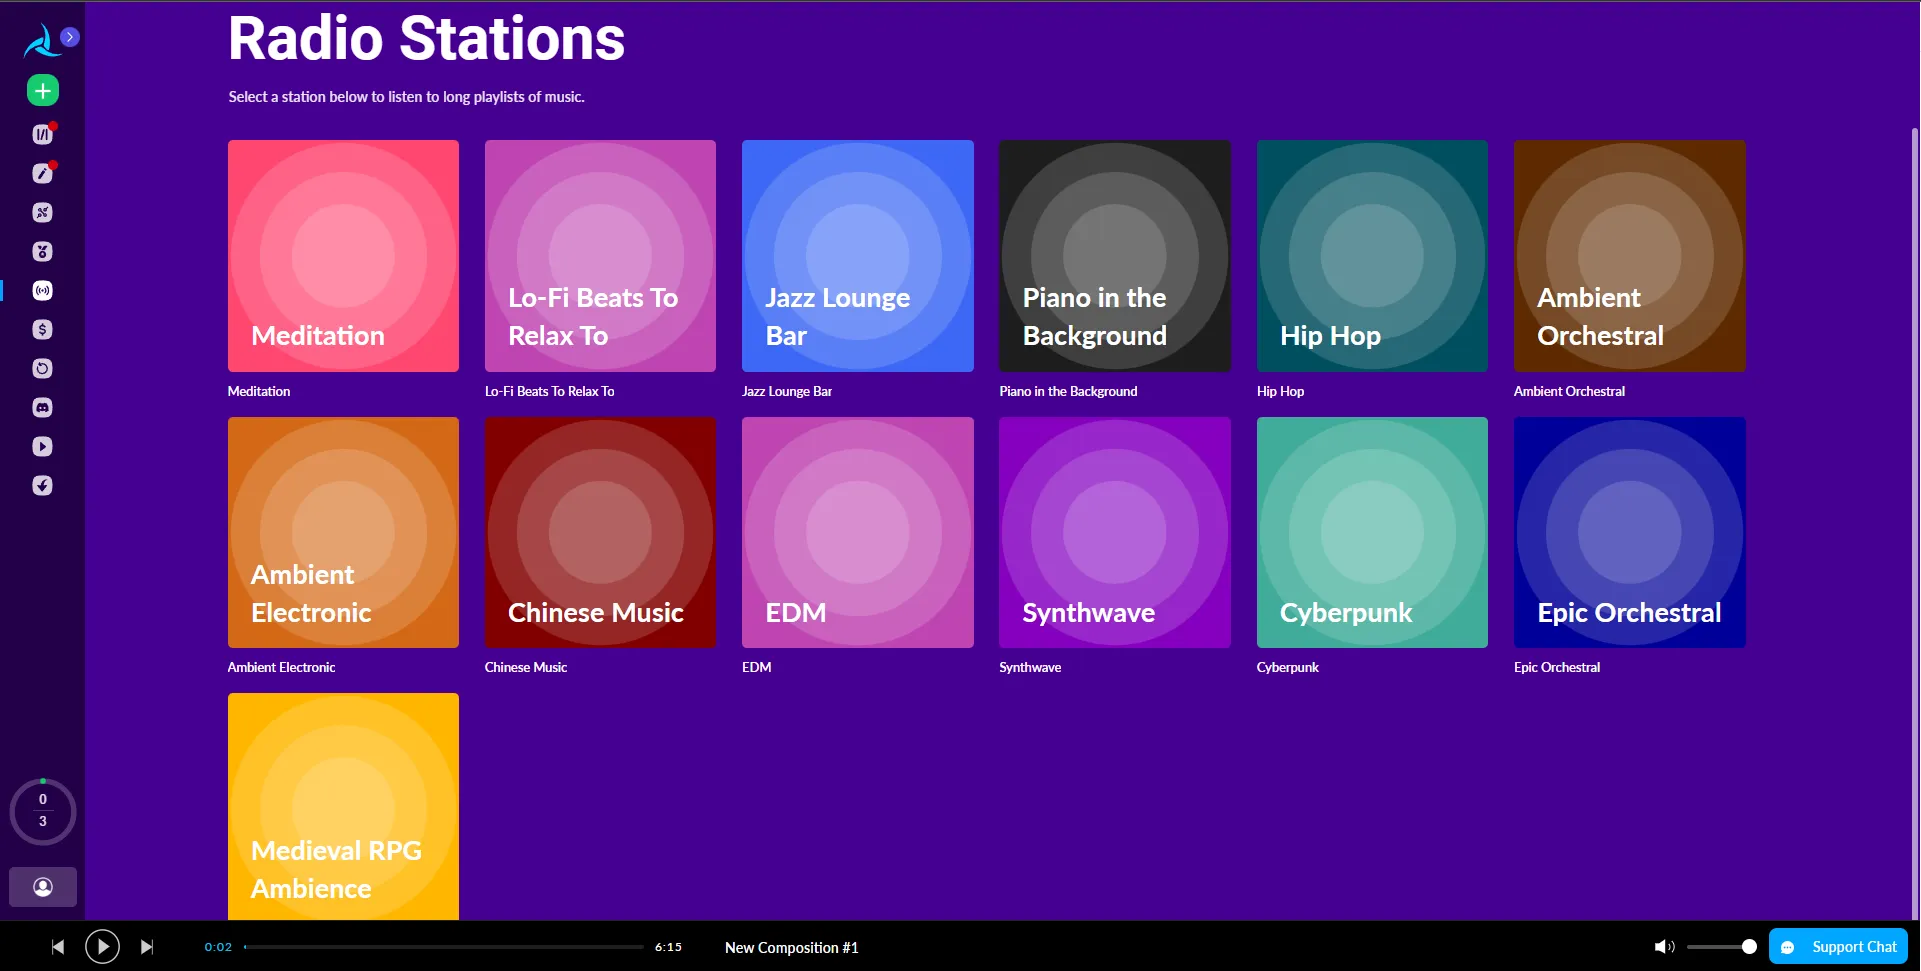This screenshot has width=1921, height=971.
Task: Play the current composition
Action: (x=102, y=947)
